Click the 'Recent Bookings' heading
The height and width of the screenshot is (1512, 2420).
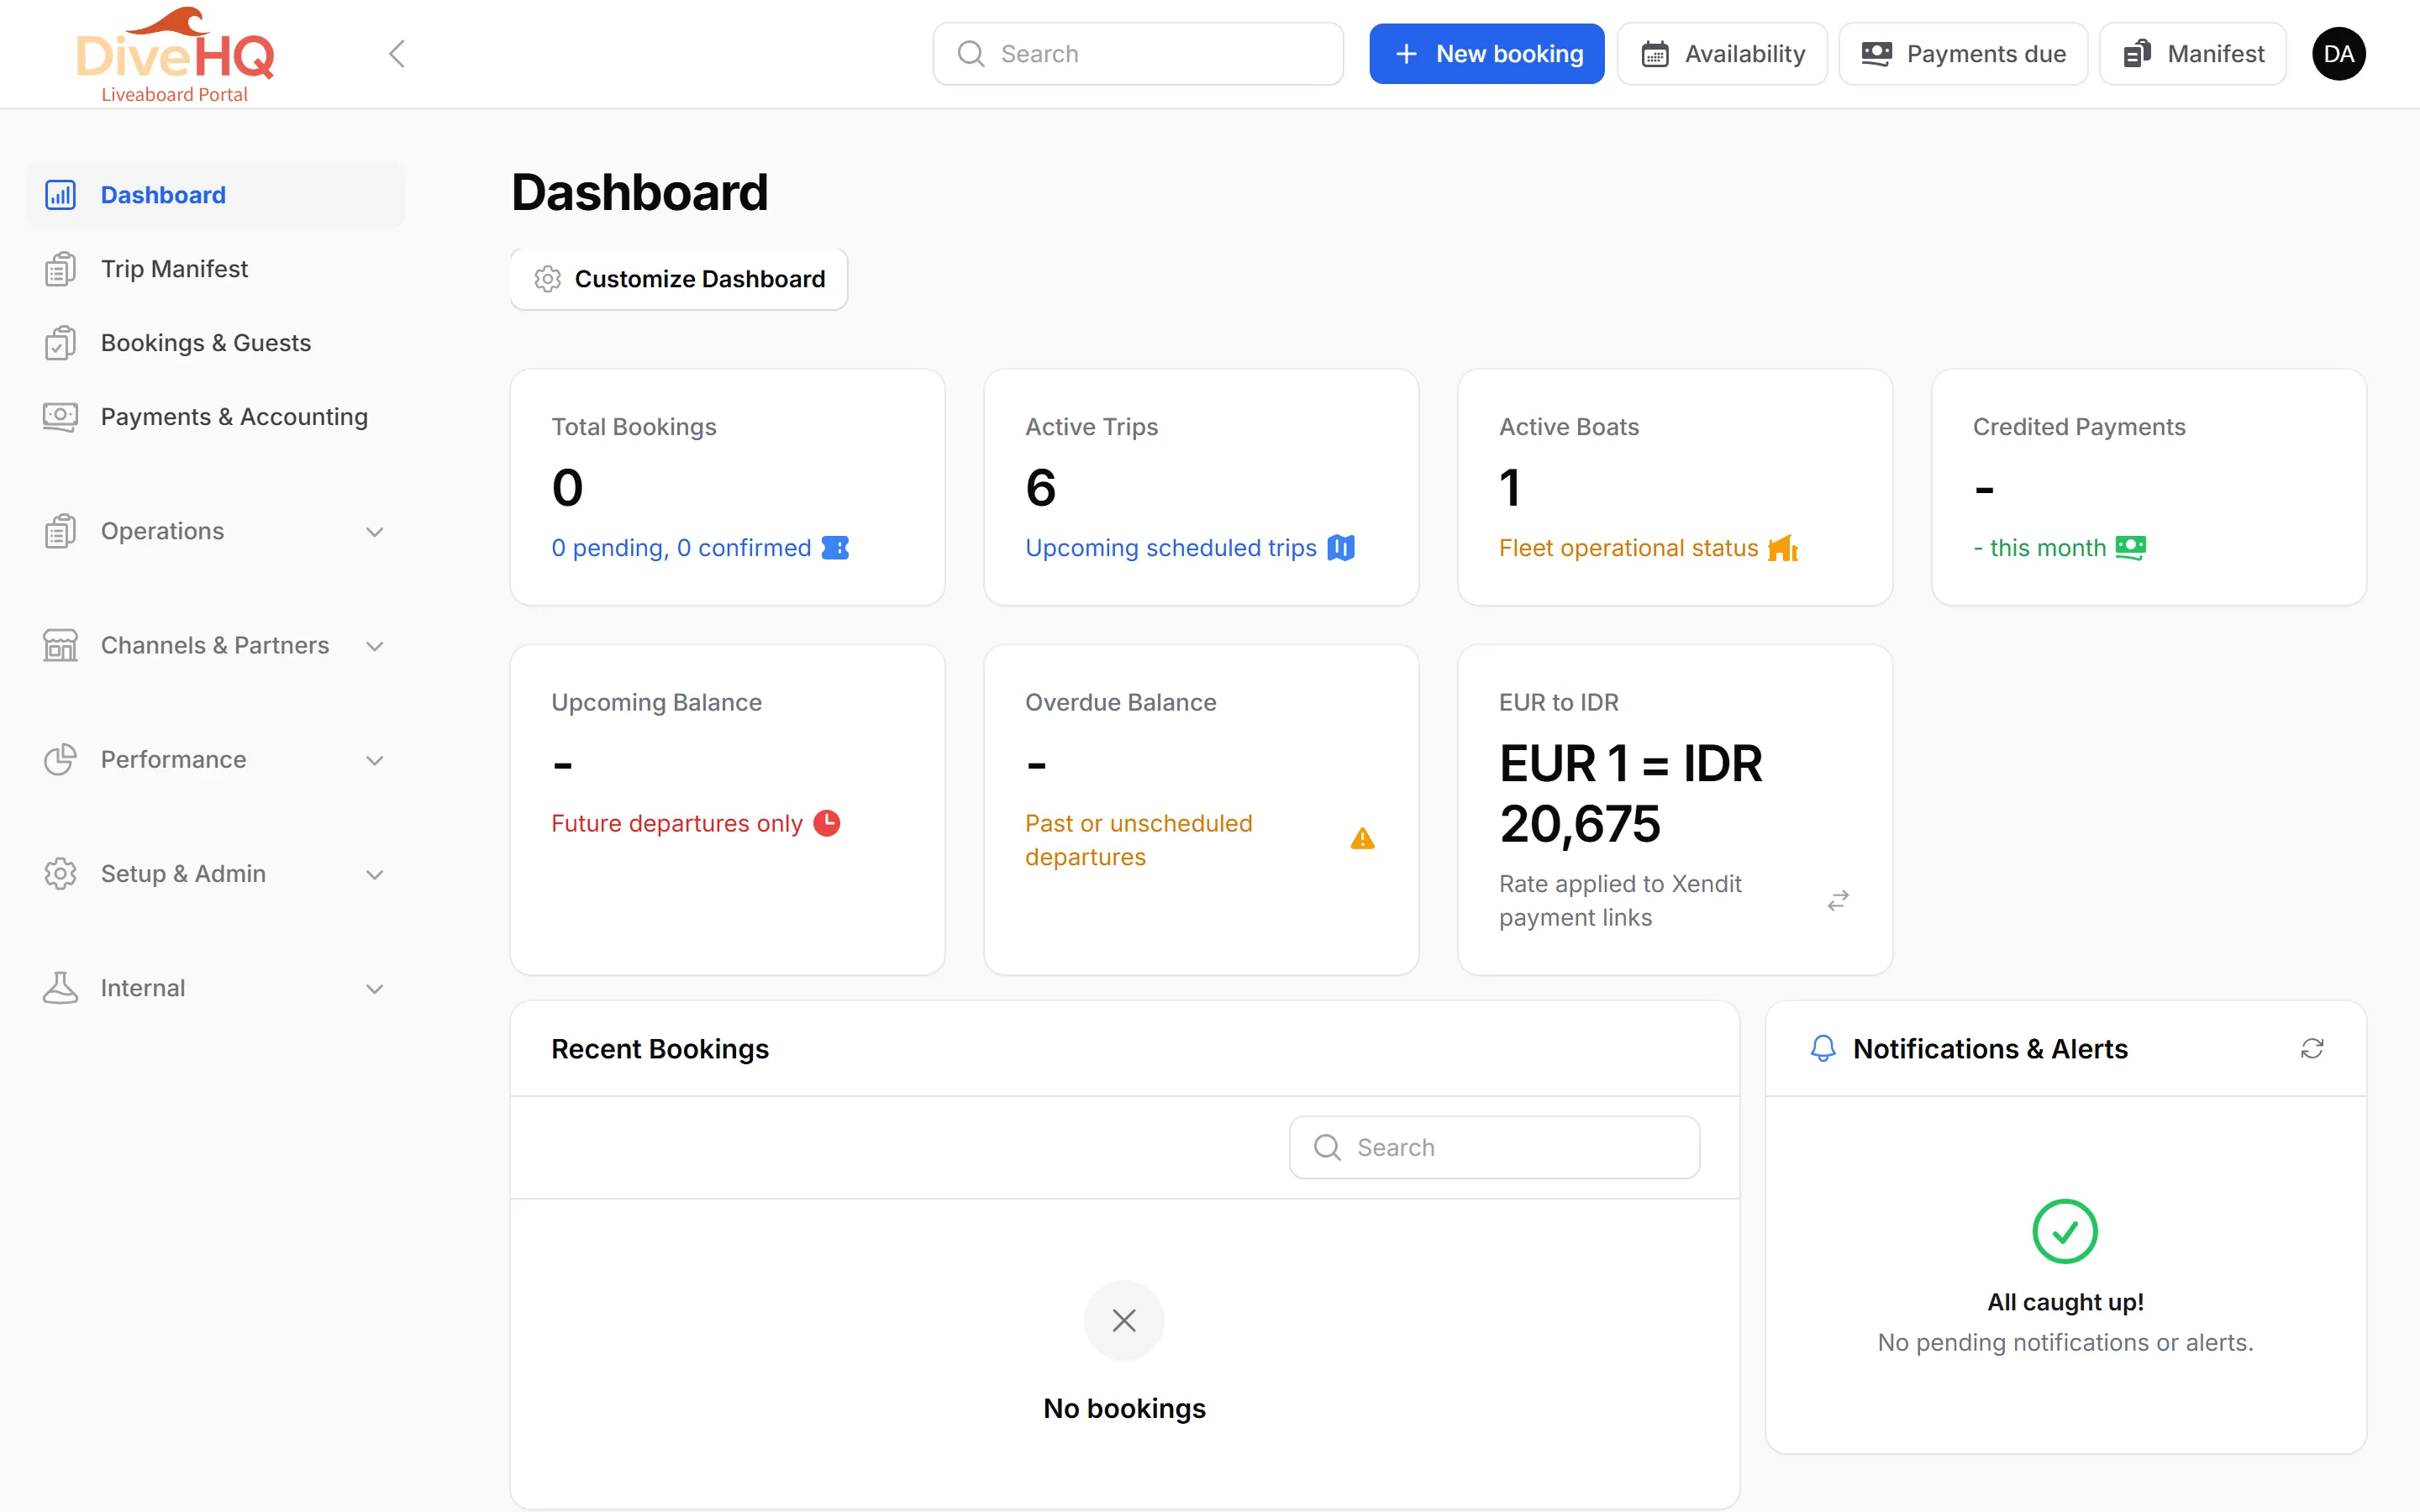660,1048
